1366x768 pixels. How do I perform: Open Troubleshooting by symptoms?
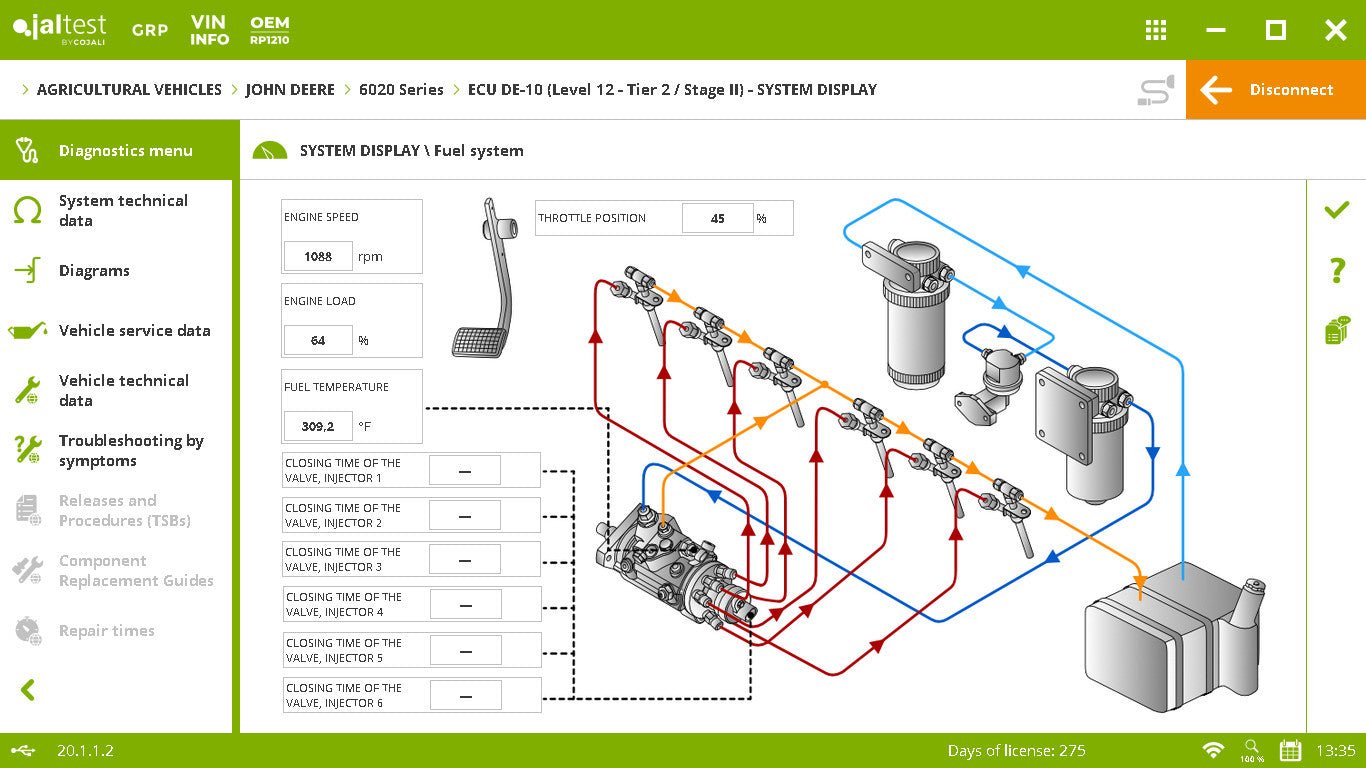132,450
